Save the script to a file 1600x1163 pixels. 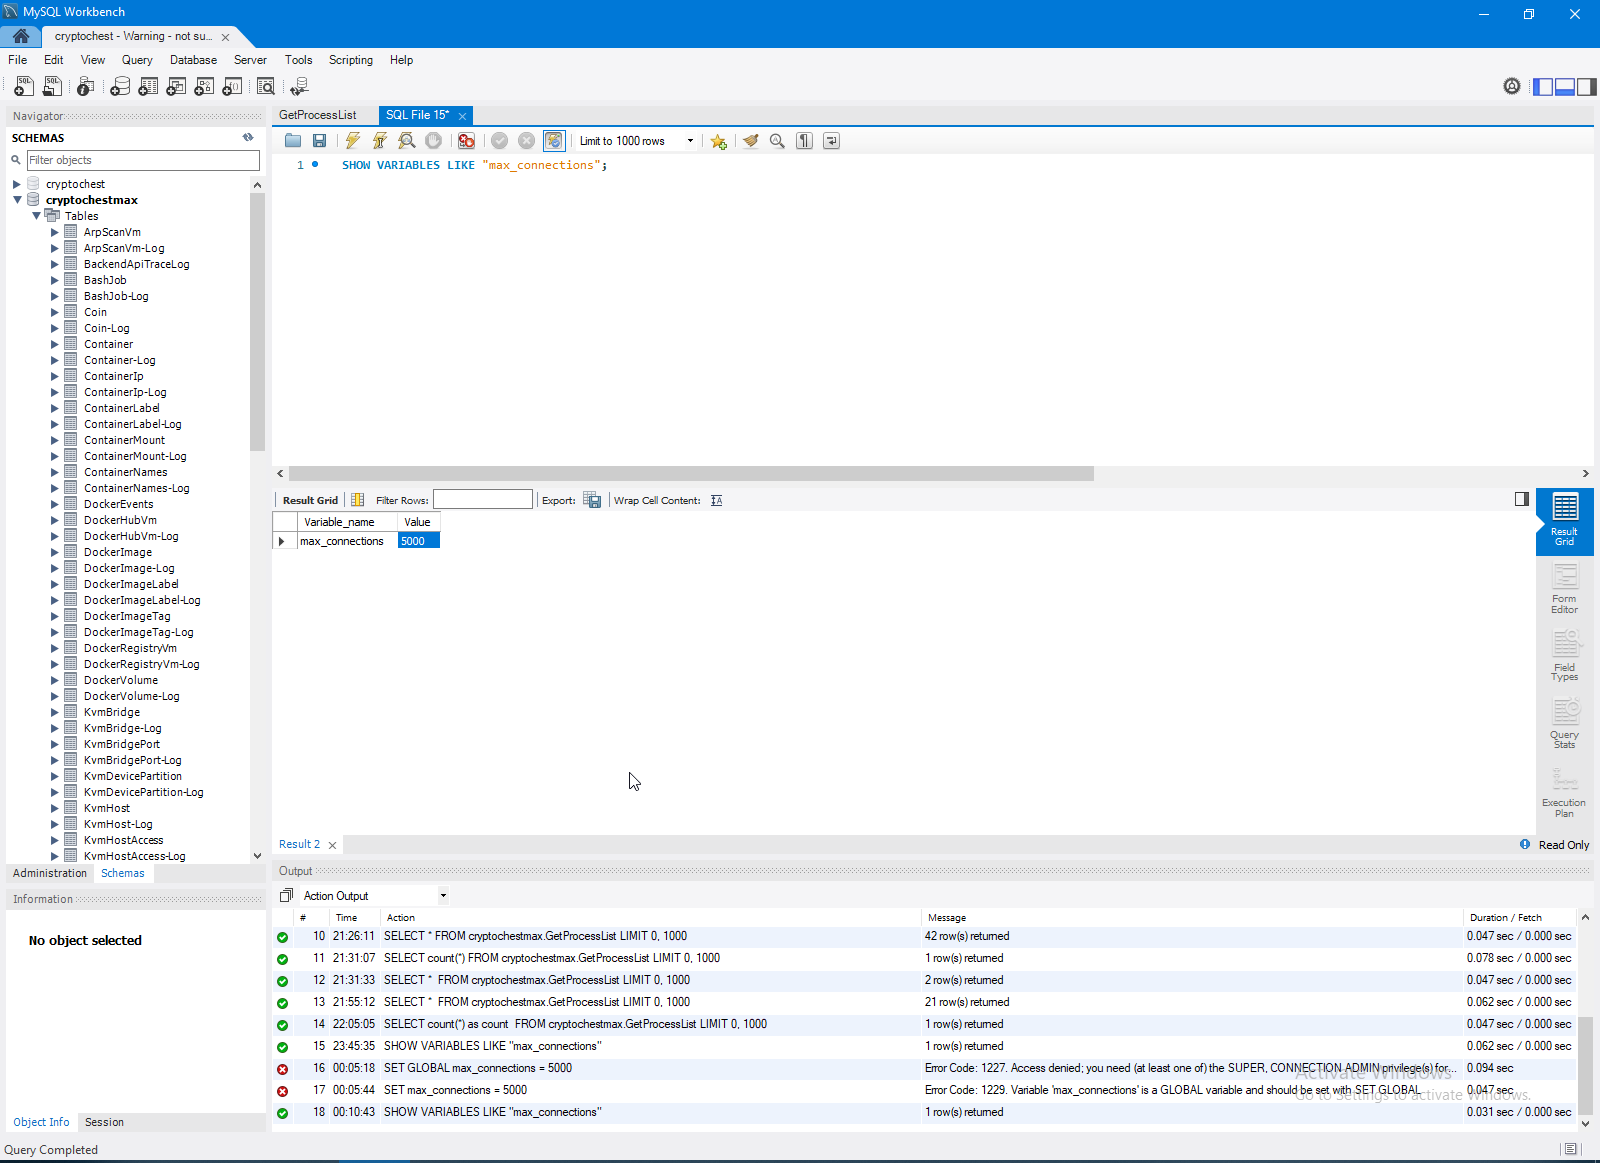[x=320, y=141]
